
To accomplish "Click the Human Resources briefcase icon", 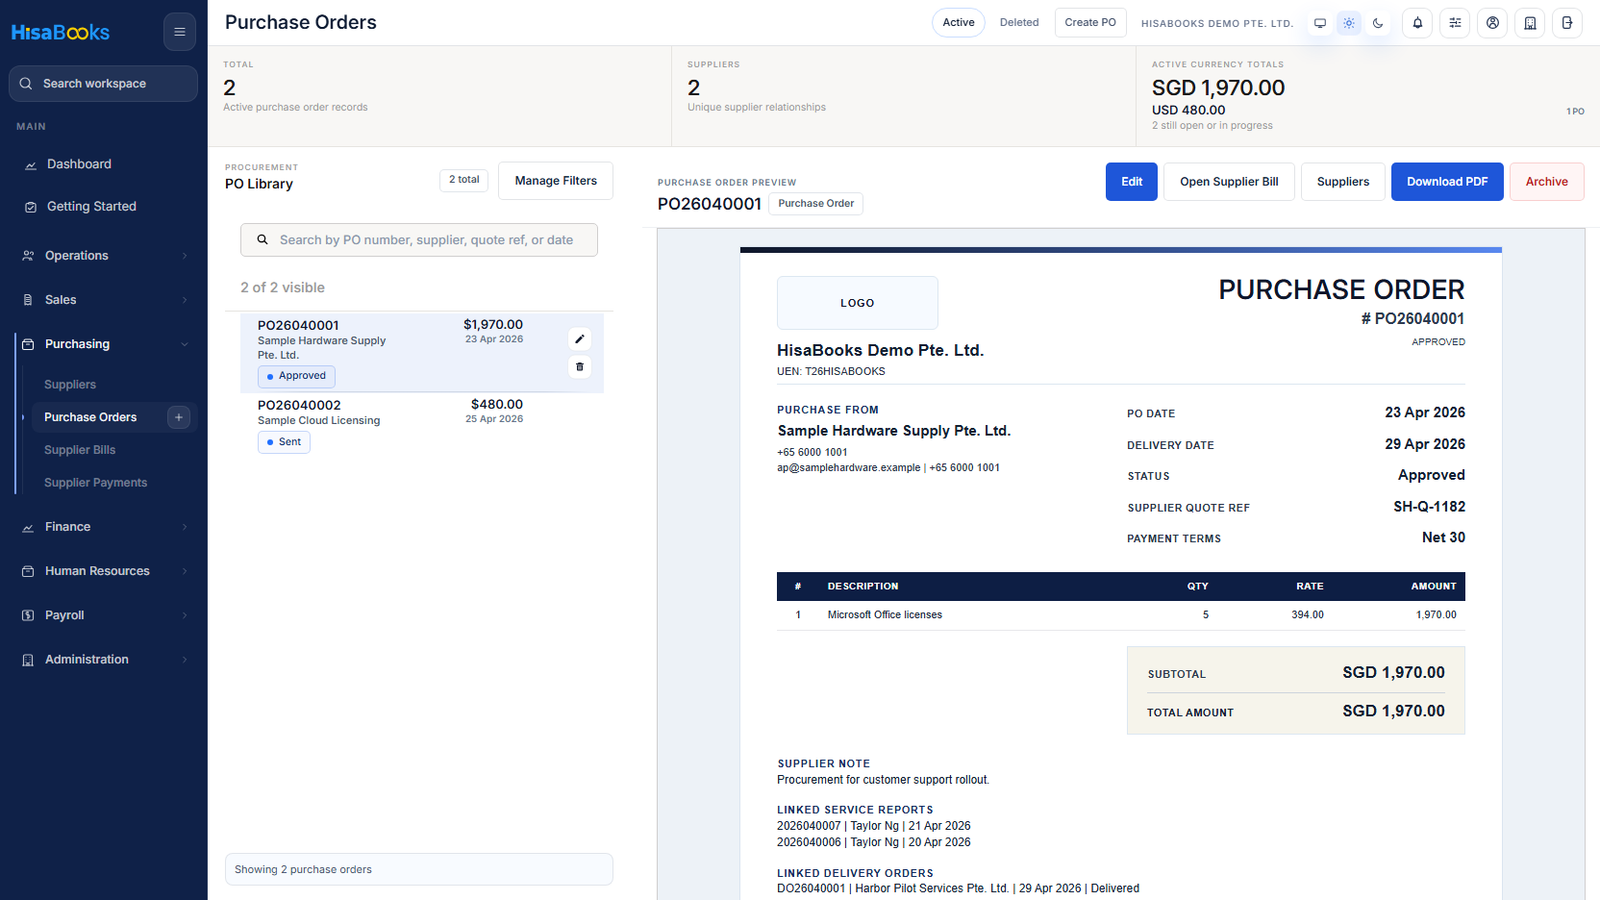I will pyautogui.click(x=28, y=571).
